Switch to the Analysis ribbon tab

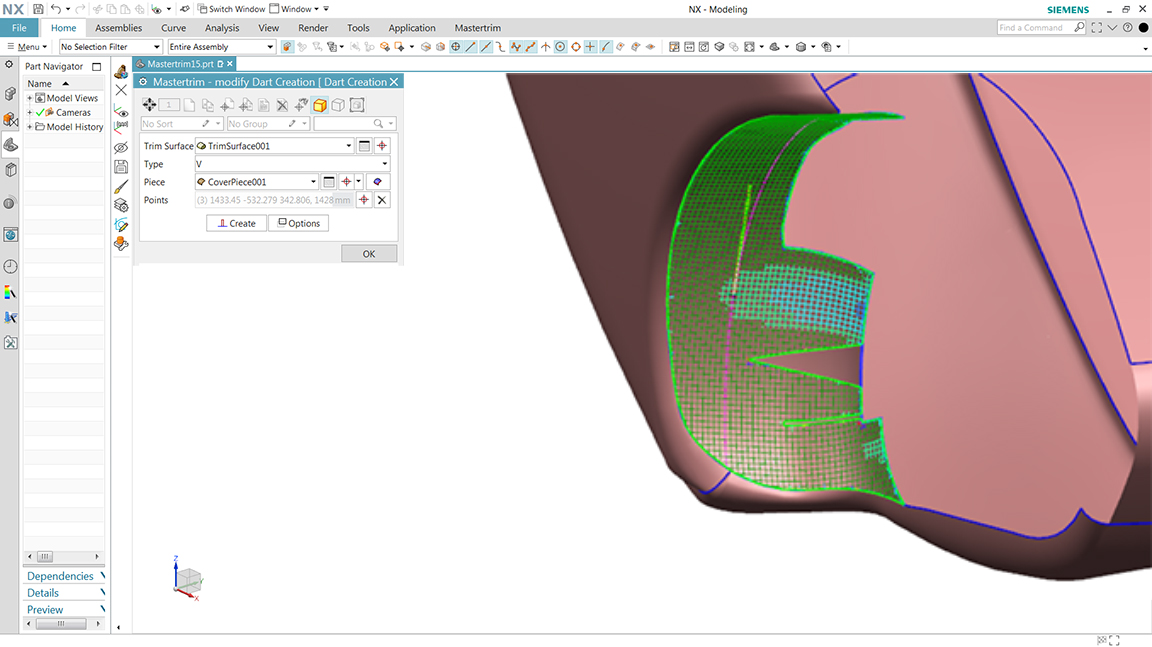point(221,28)
